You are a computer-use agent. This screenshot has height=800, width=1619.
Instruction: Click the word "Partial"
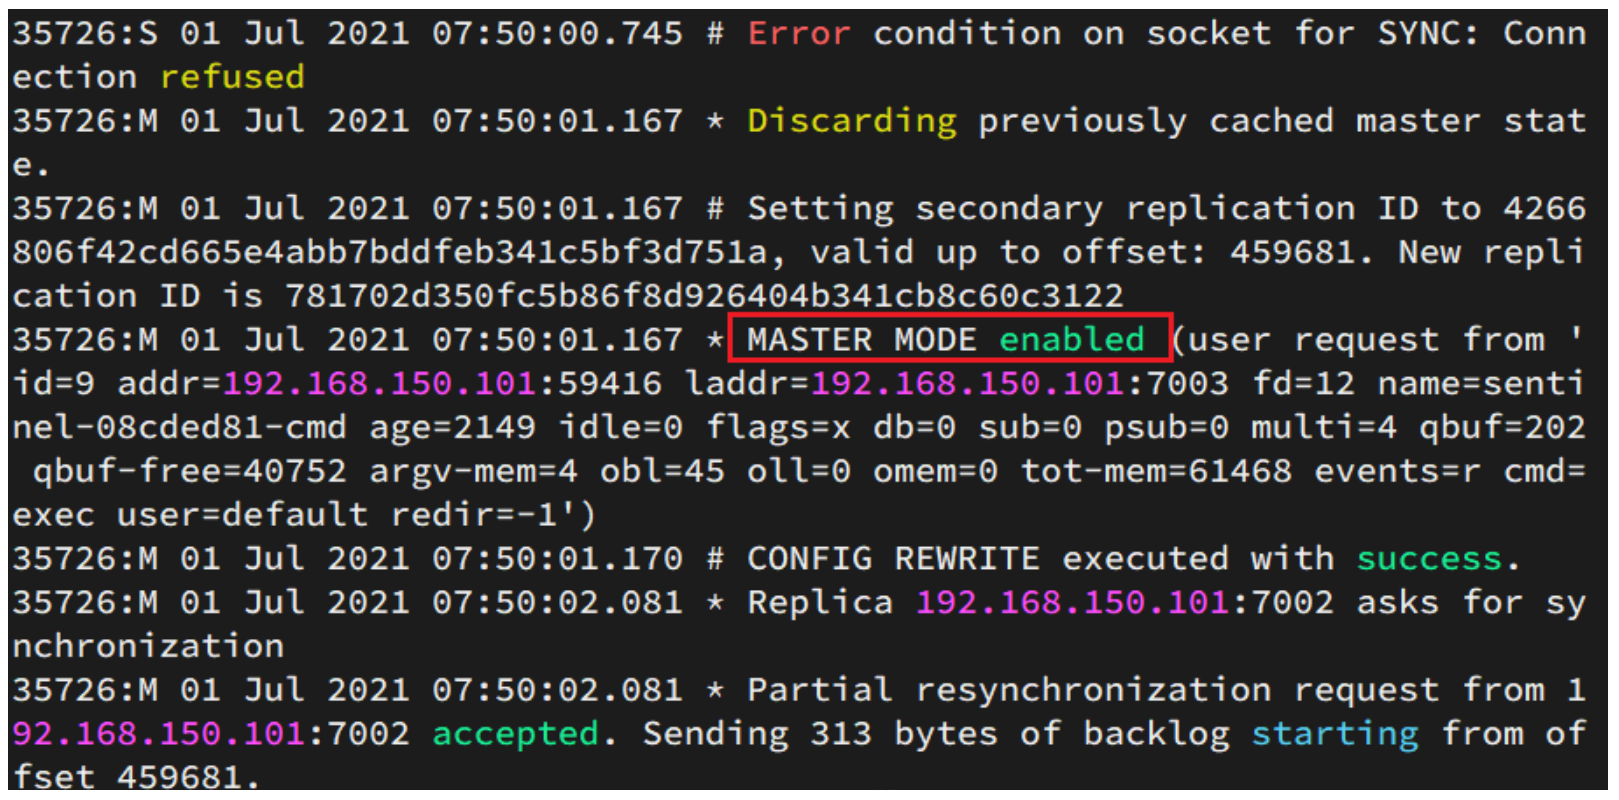[x=819, y=690]
